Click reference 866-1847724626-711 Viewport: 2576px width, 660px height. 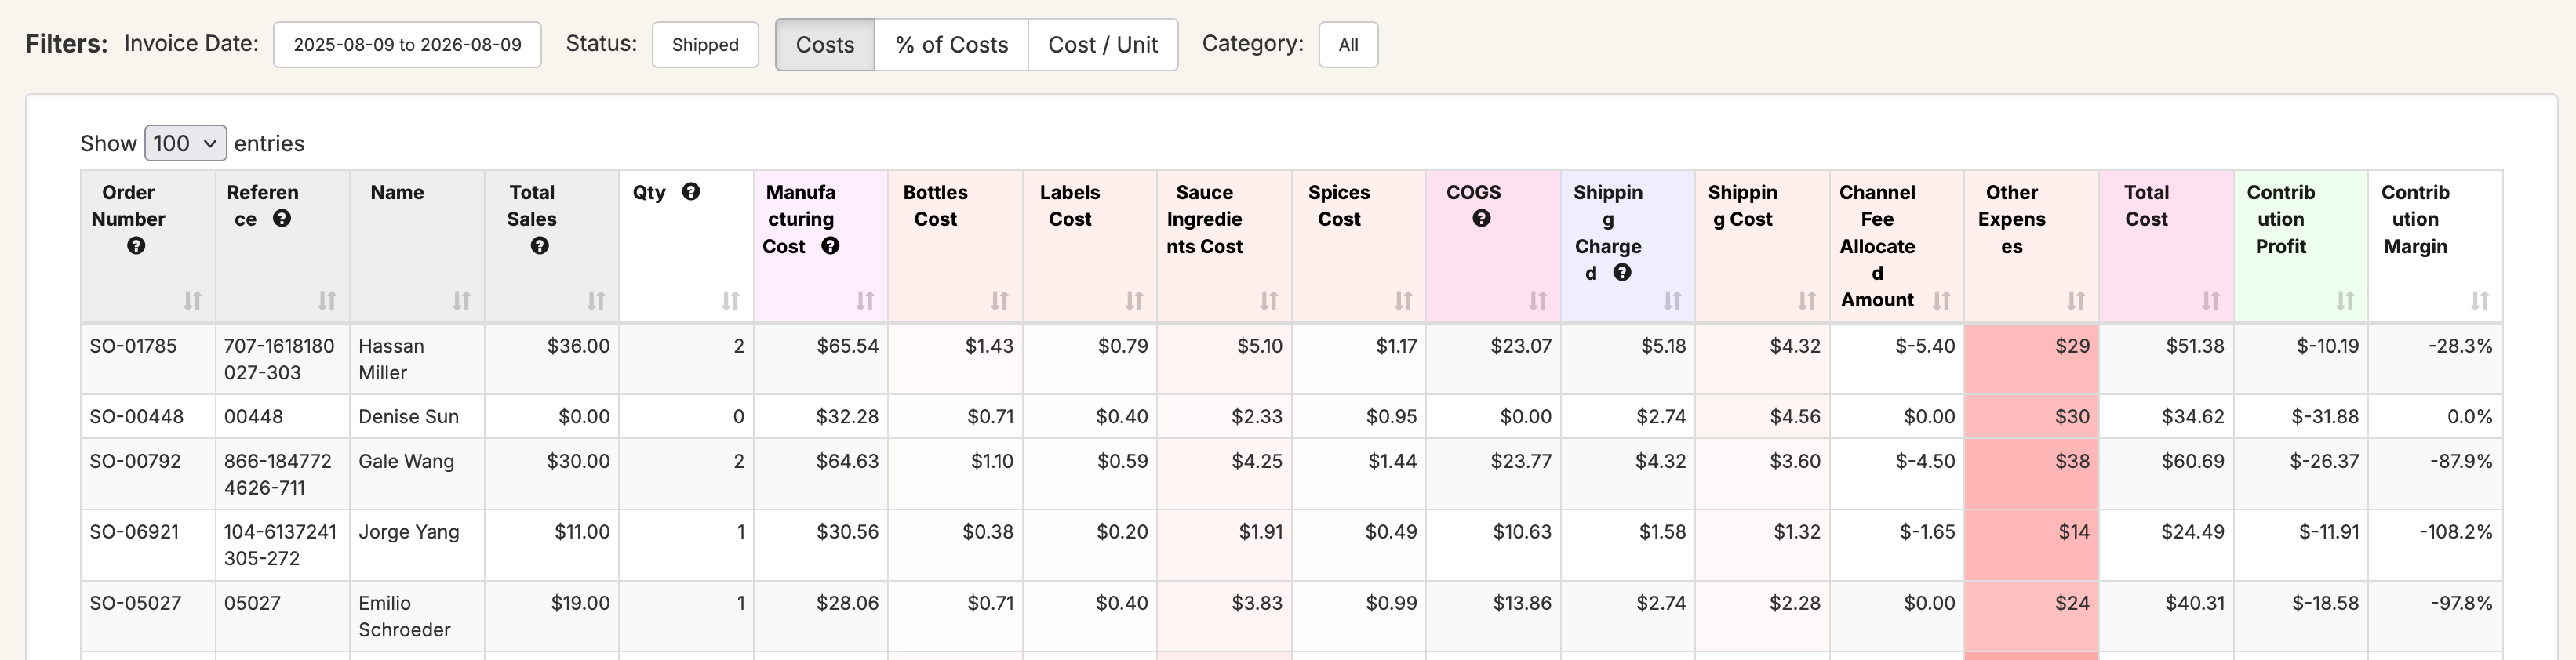pyautogui.click(x=278, y=474)
